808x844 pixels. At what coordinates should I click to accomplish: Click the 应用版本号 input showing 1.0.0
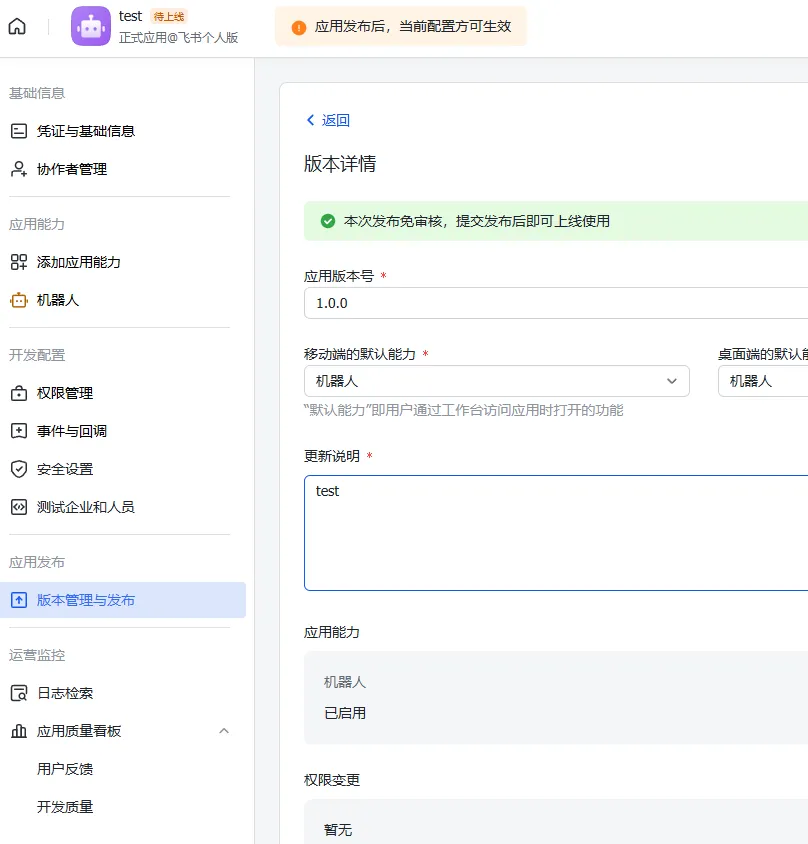(500, 303)
